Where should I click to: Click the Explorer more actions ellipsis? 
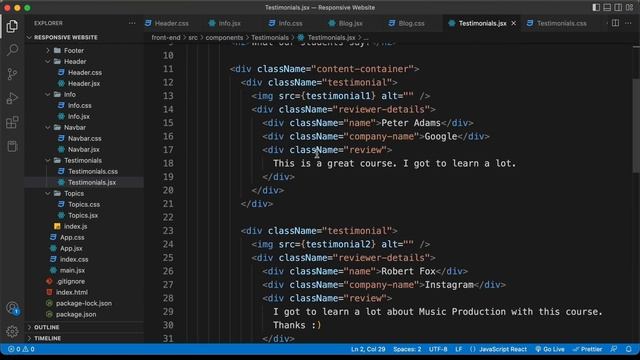click(x=132, y=23)
